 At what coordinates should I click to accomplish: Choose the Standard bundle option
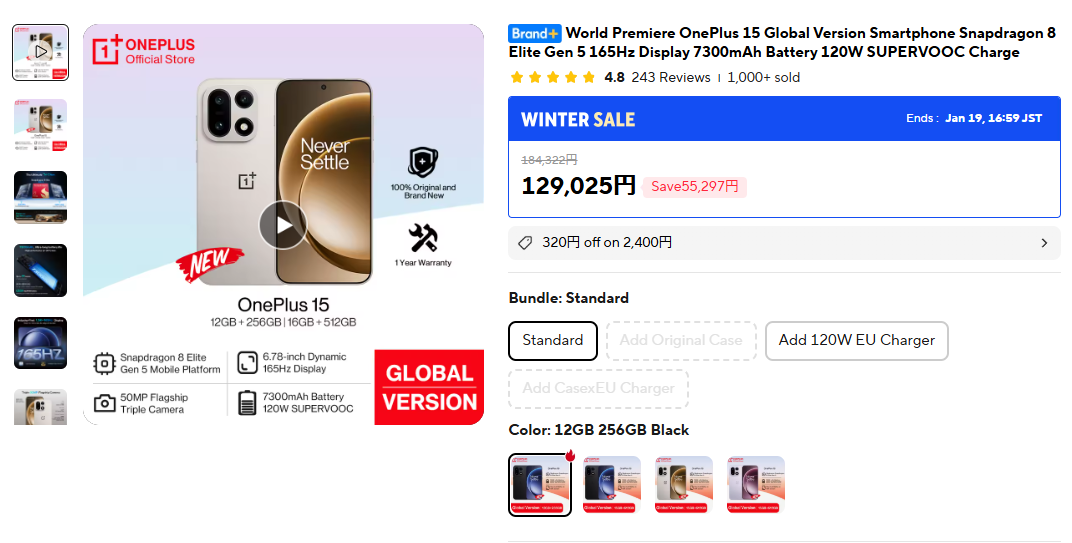pos(553,341)
